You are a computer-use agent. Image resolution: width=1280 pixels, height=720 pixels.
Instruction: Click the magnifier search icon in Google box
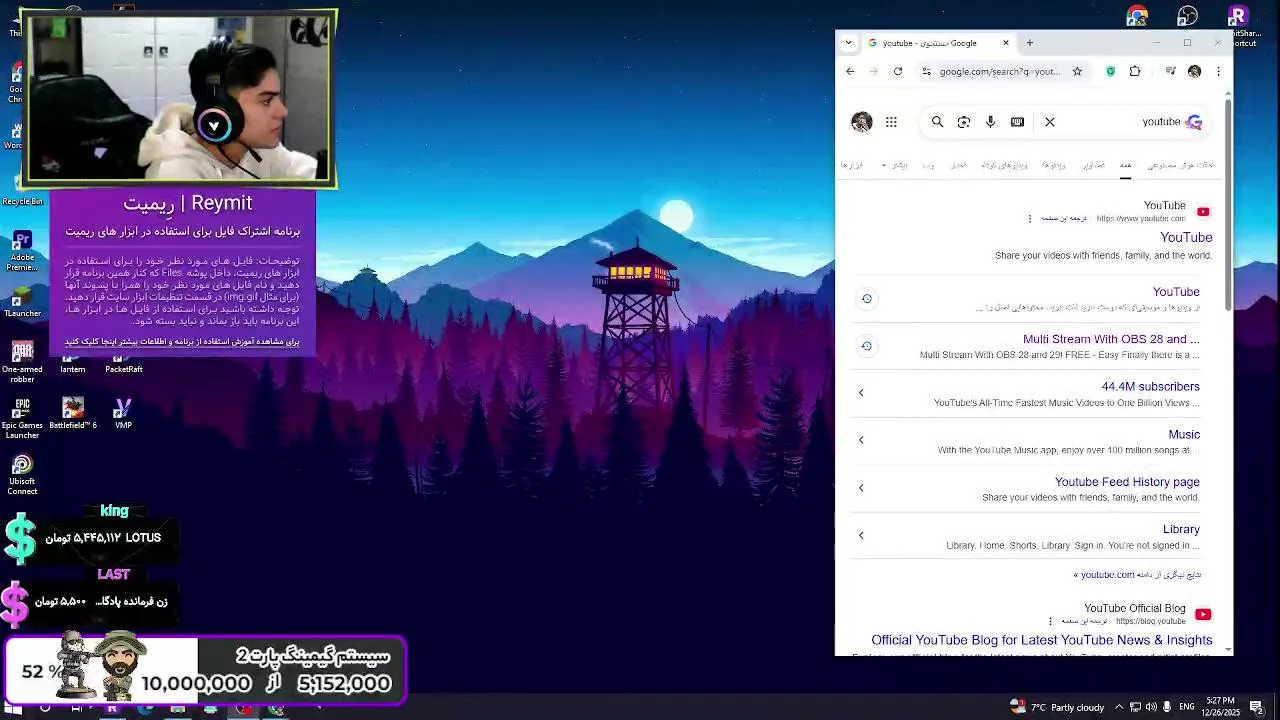pos(937,122)
